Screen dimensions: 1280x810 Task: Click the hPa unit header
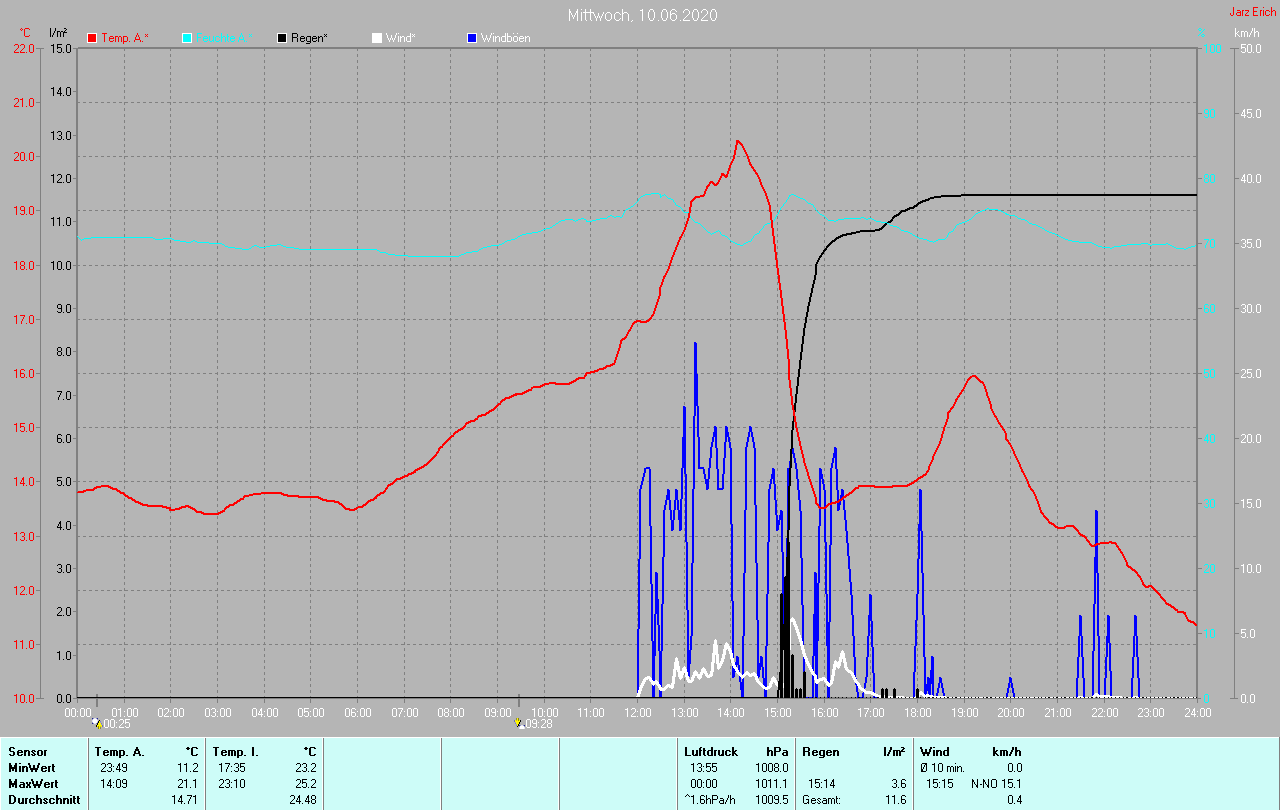tap(777, 752)
